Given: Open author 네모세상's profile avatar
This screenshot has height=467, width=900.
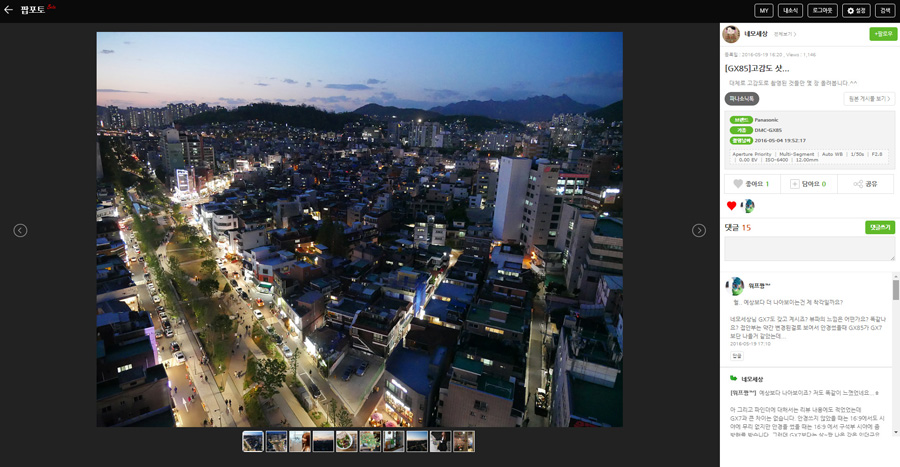Looking at the screenshot, I should [731, 34].
